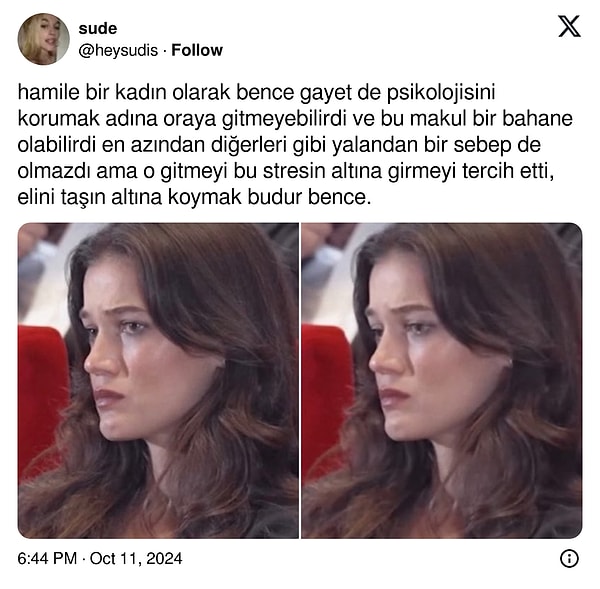Image resolution: width=600 pixels, height=589 pixels.
Task: Open the right photo of the woman
Action: point(442,380)
